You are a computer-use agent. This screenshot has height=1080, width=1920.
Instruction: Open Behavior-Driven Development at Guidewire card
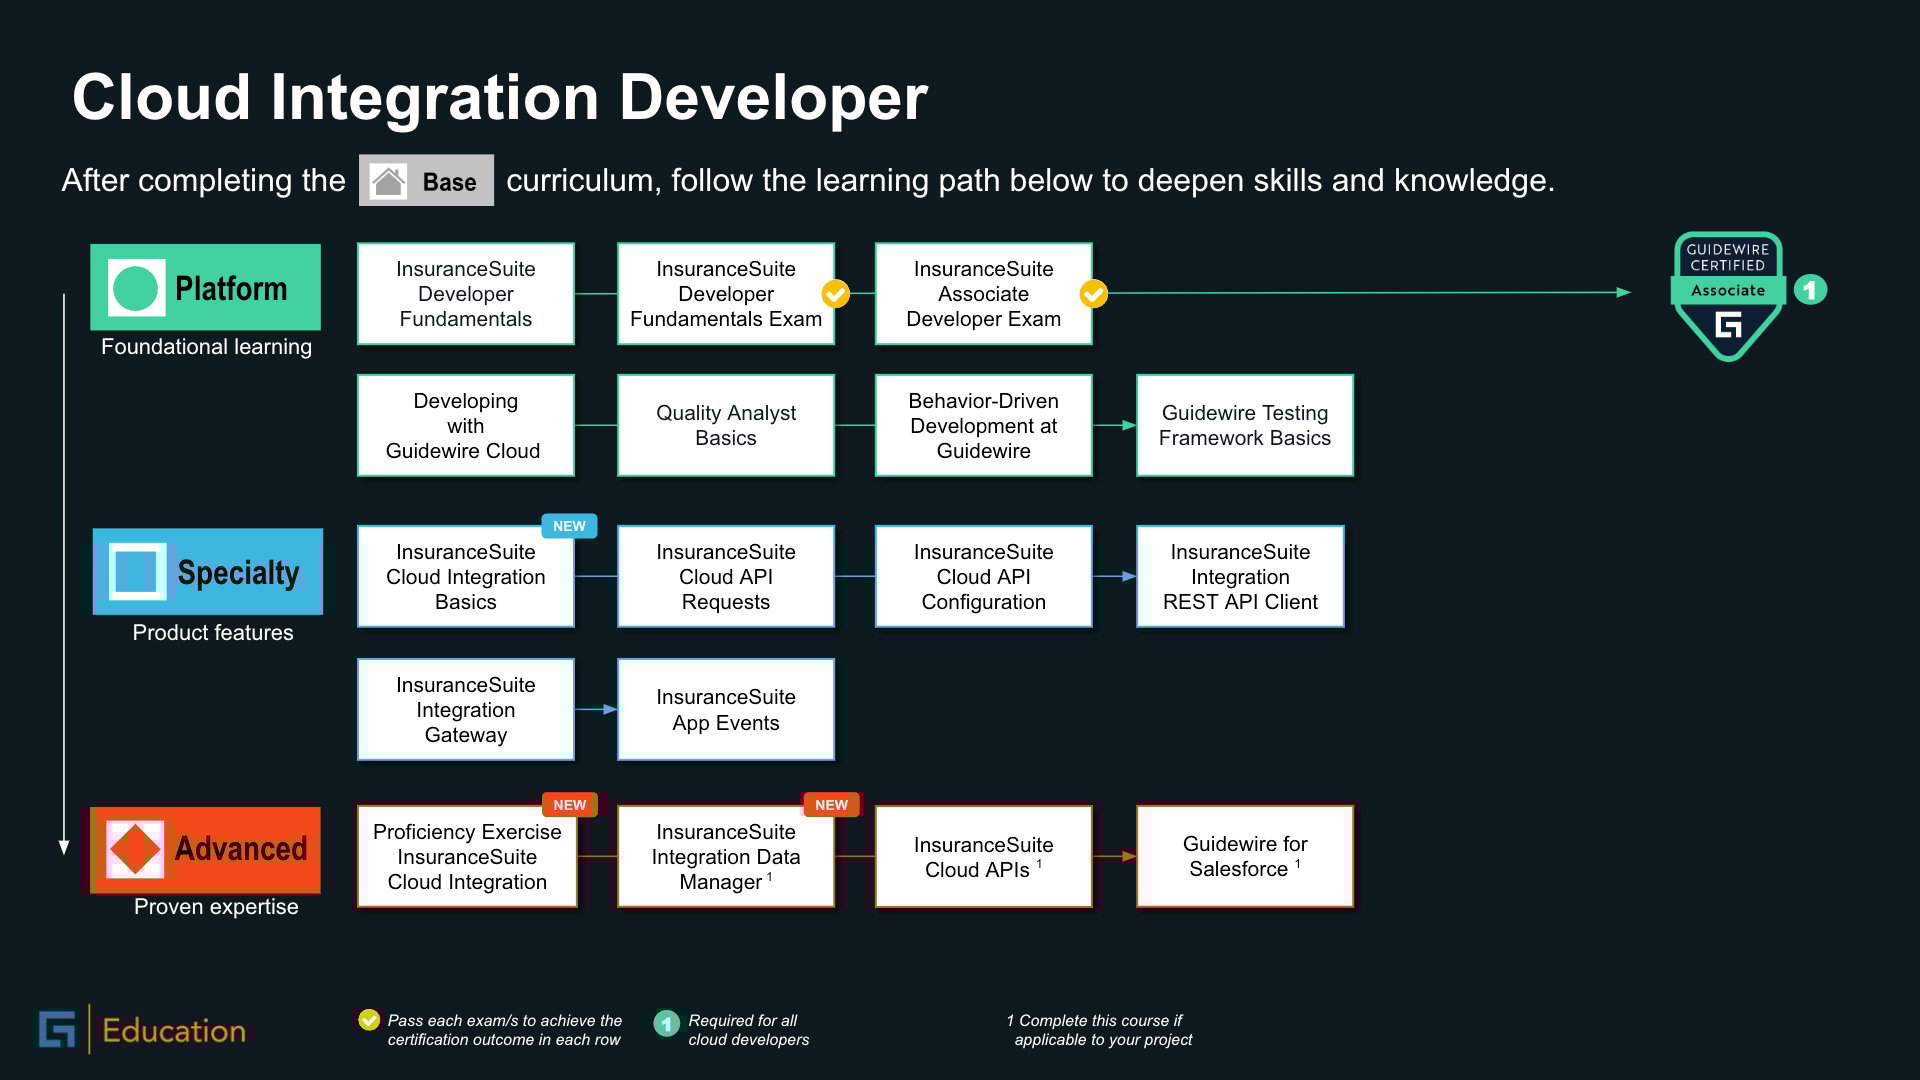click(x=984, y=426)
